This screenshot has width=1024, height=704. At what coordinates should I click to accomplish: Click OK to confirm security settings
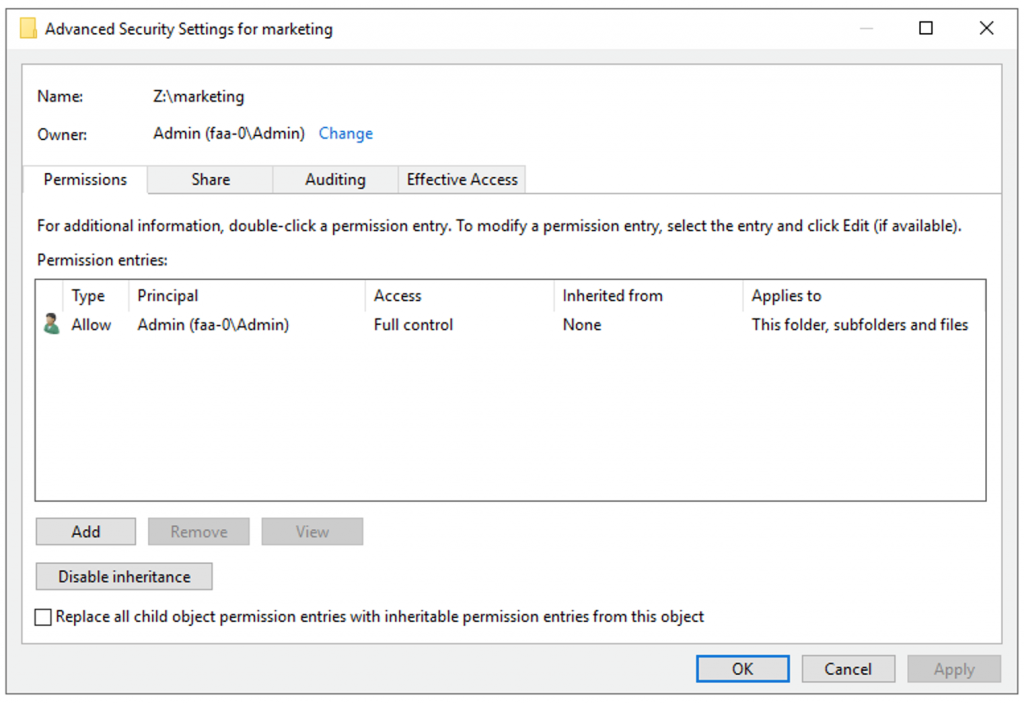[742, 668]
